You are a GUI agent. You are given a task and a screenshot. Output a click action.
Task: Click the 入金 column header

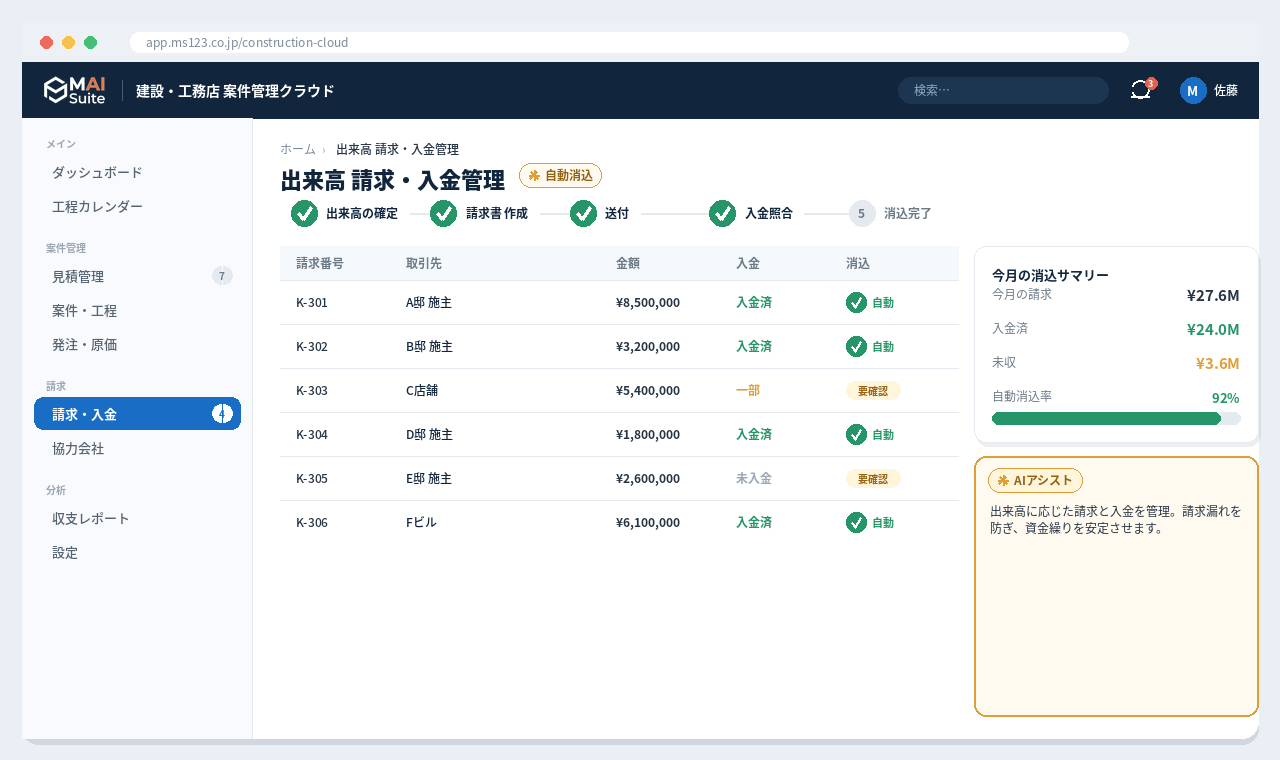point(748,264)
